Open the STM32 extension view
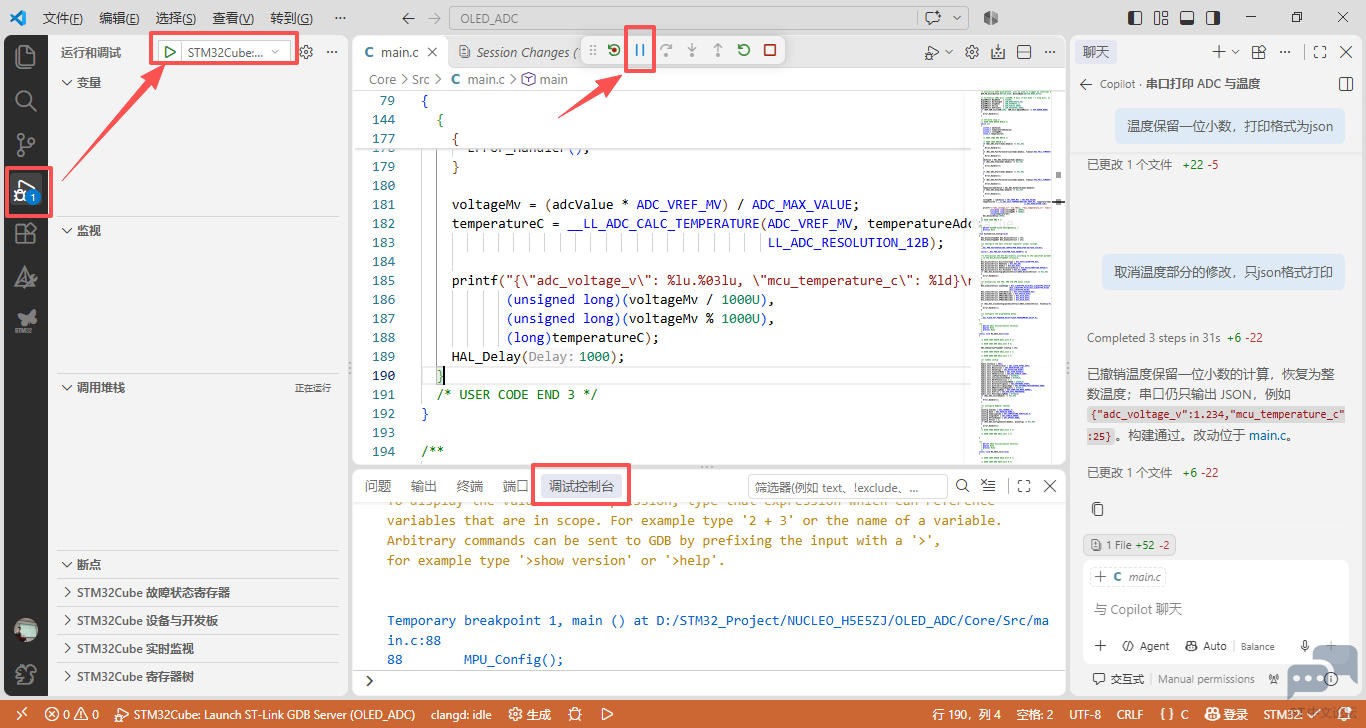 26,321
